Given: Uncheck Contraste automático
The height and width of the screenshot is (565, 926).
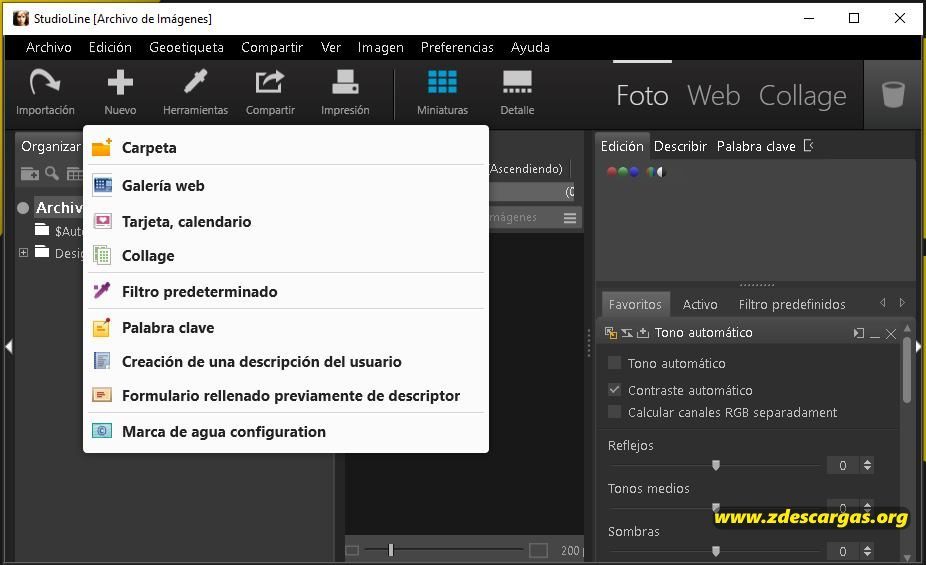Looking at the screenshot, I should tap(614, 390).
